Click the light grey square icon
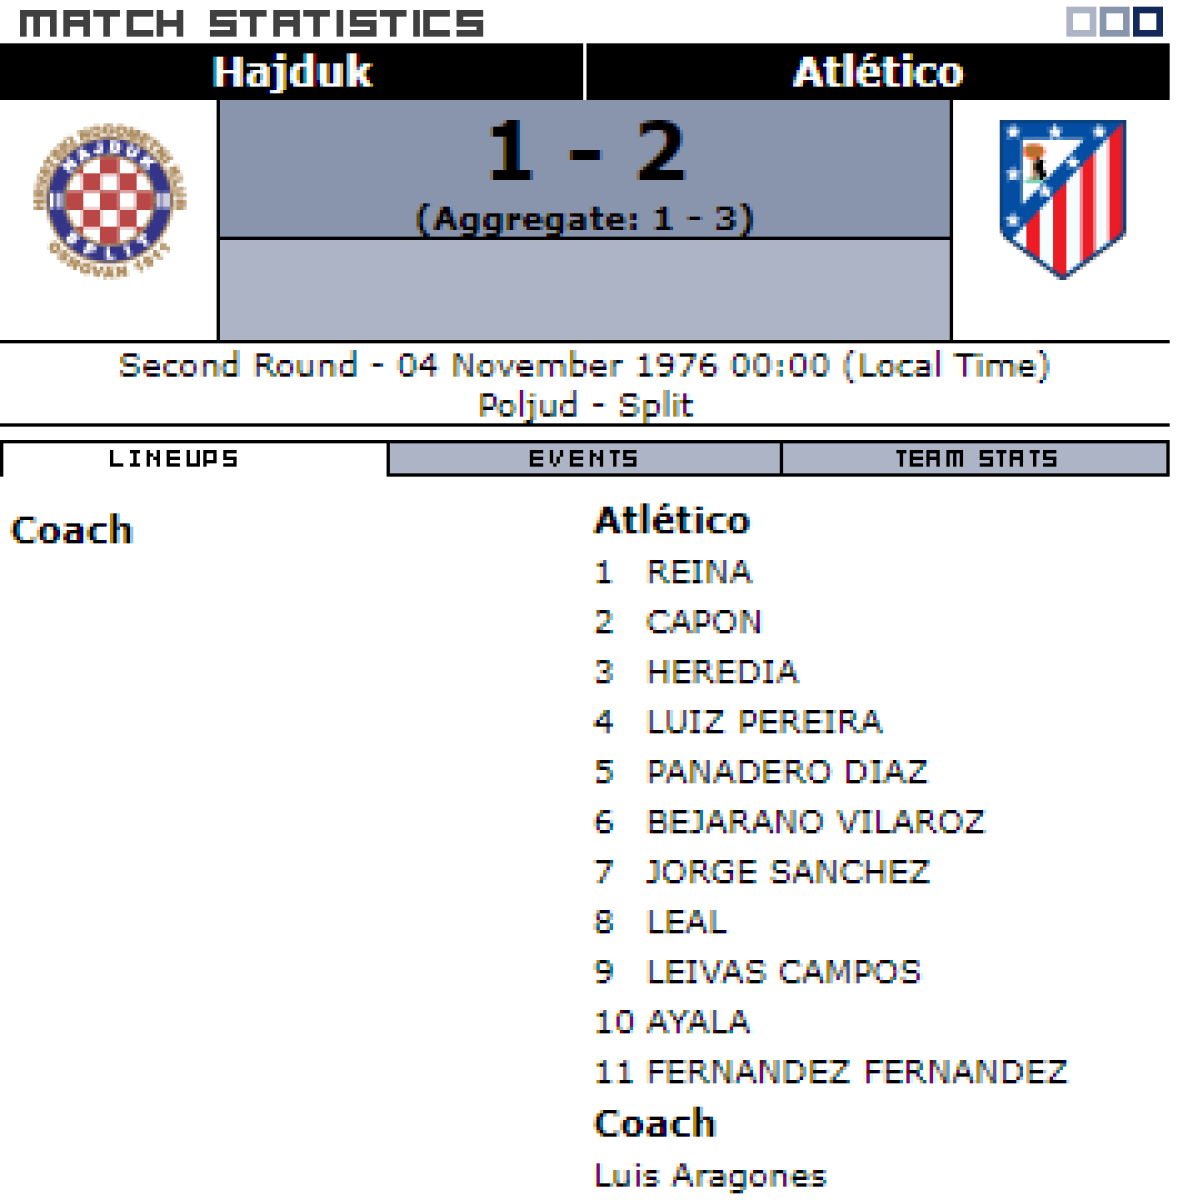 coord(1082,21)
